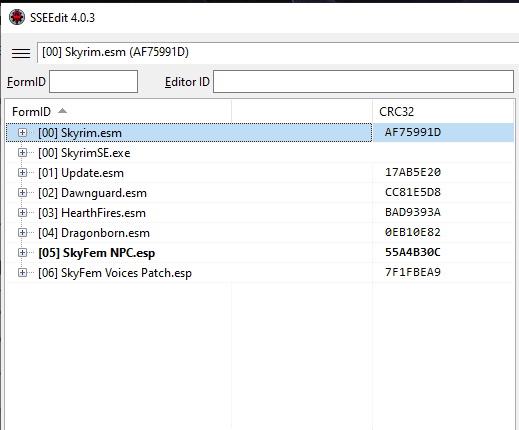Click CRC32 value CC81E5D8
The height and width of the screenshot is (430, 519).
pos(413,192)
